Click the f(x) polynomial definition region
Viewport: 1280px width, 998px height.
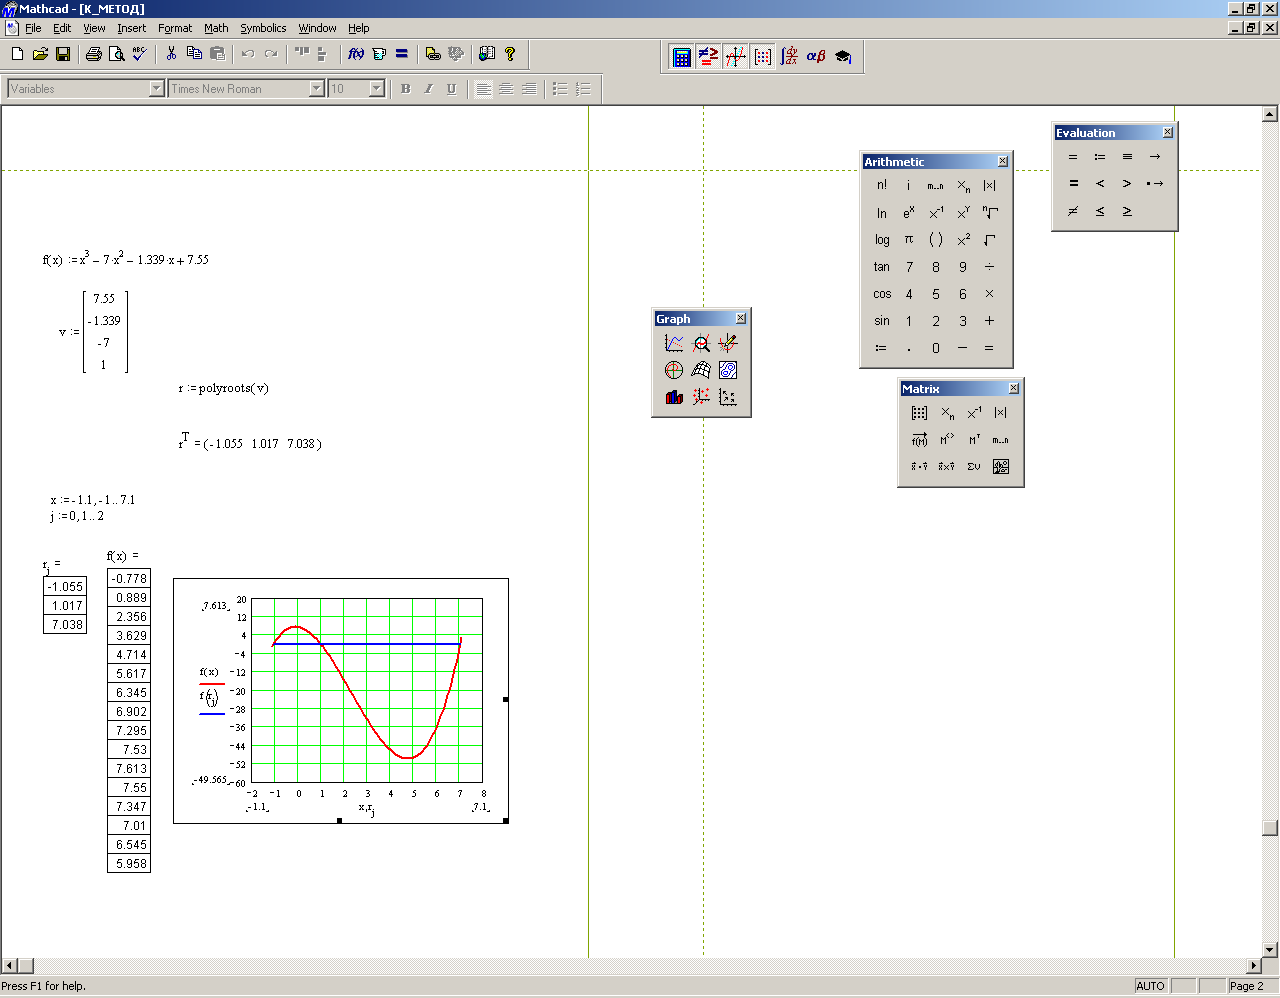pyautogui.click(x=126, y=259)
